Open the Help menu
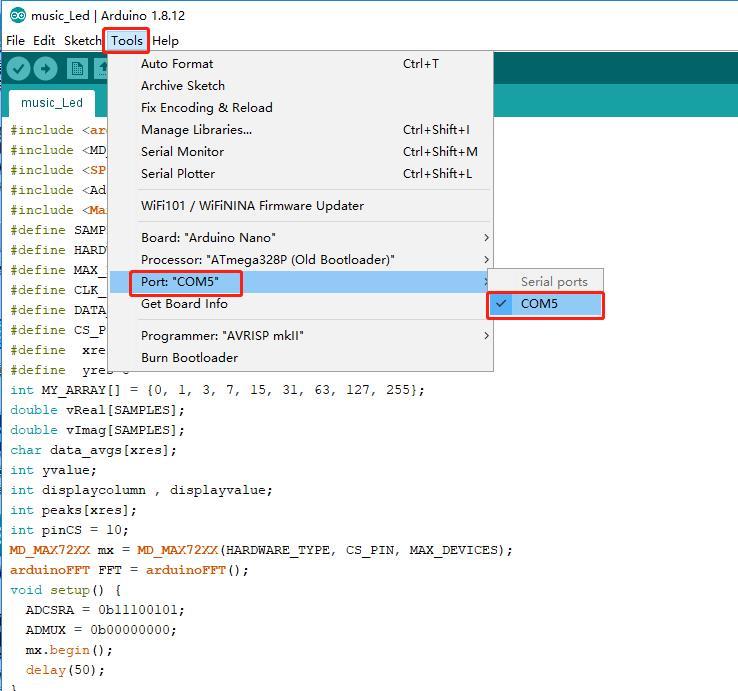 click(x=165, y=41)
